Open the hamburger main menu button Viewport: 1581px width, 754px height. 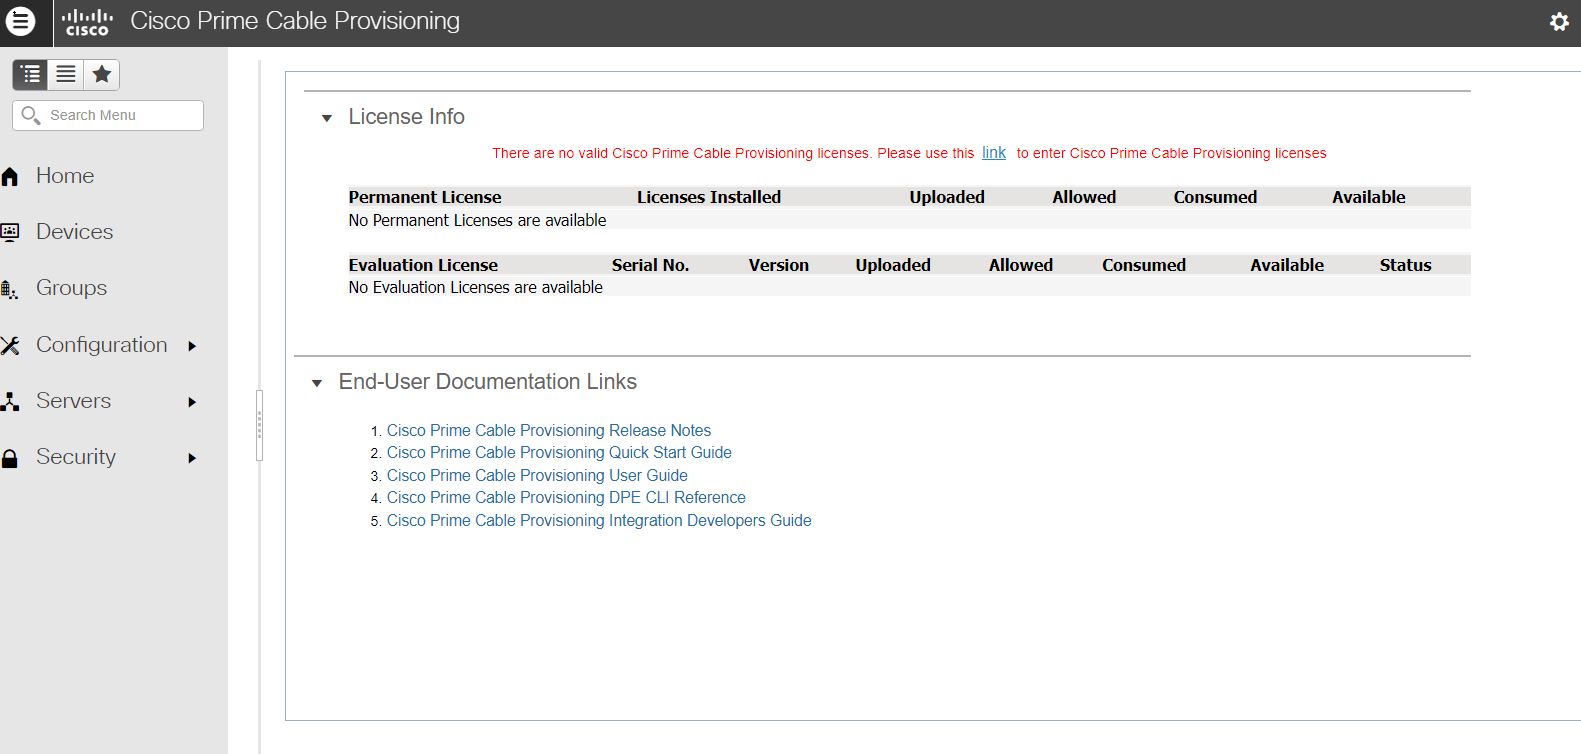pos(21,21)
